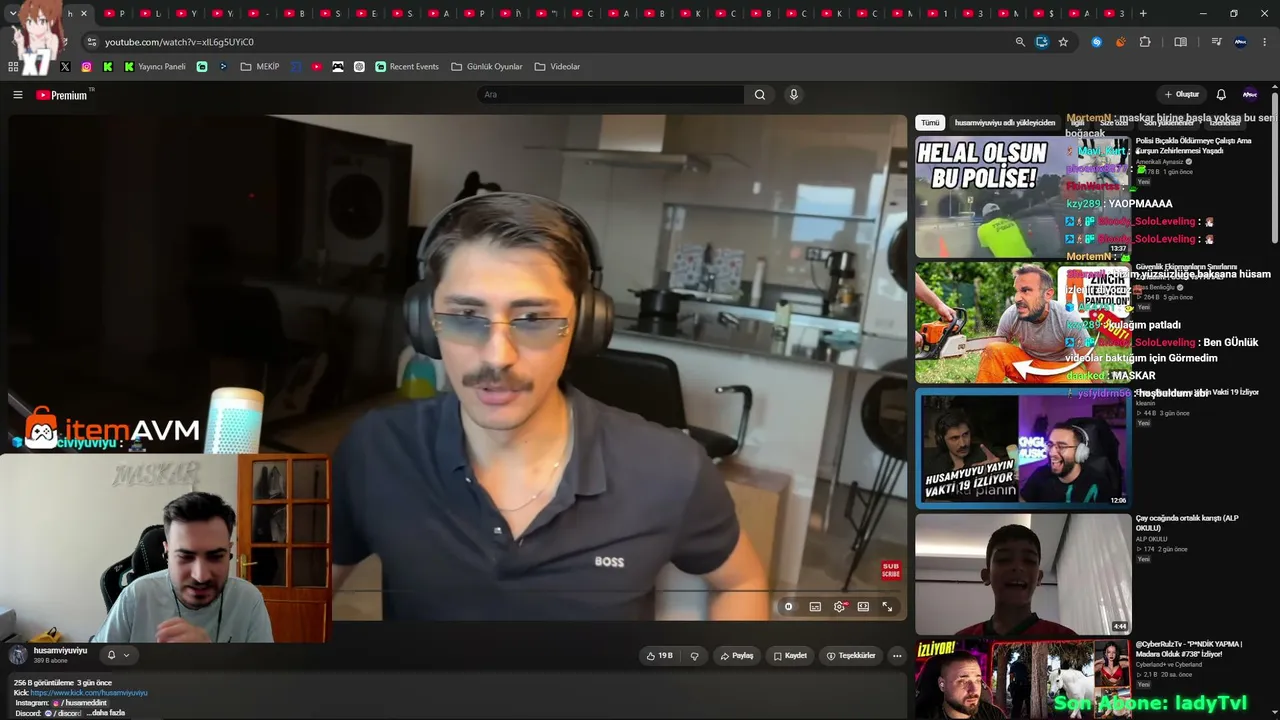This screenshot has height=720, width=1280.
Task: Share the video with Paylaş
Action: click(737, 656)
